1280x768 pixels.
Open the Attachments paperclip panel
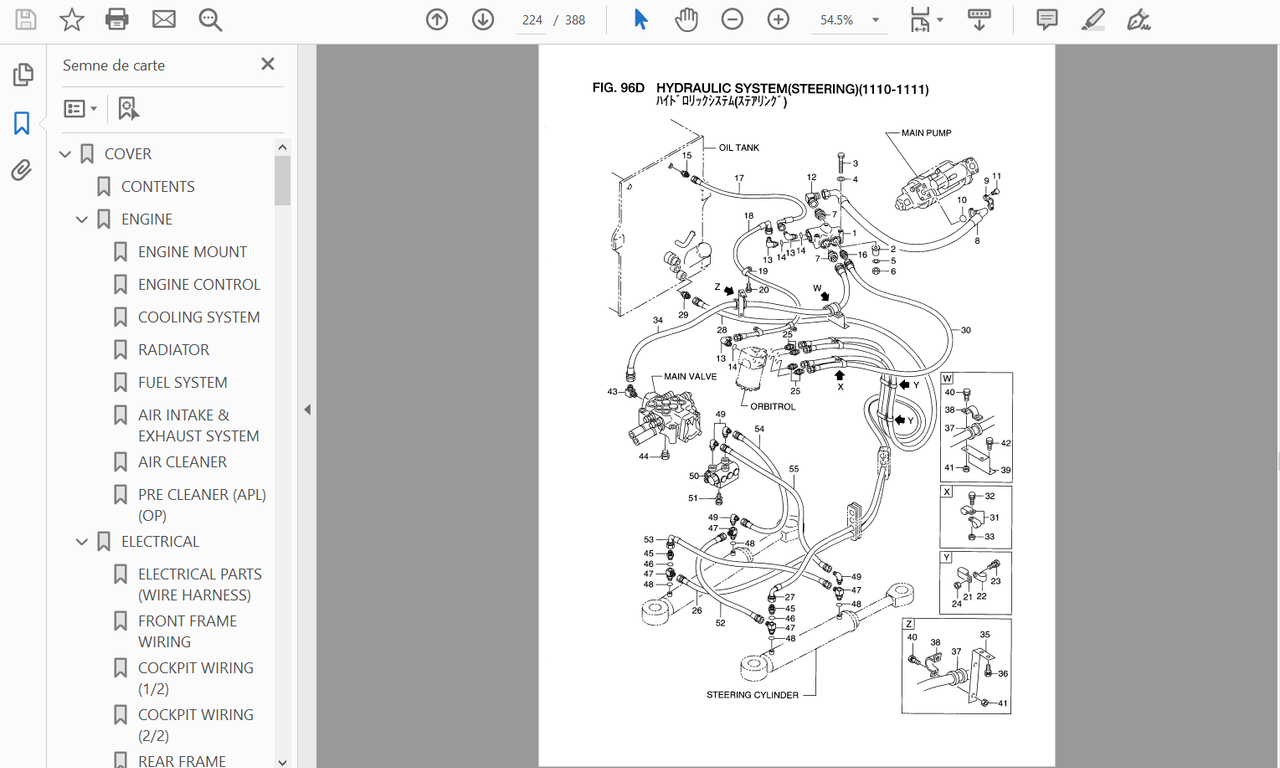22,170
